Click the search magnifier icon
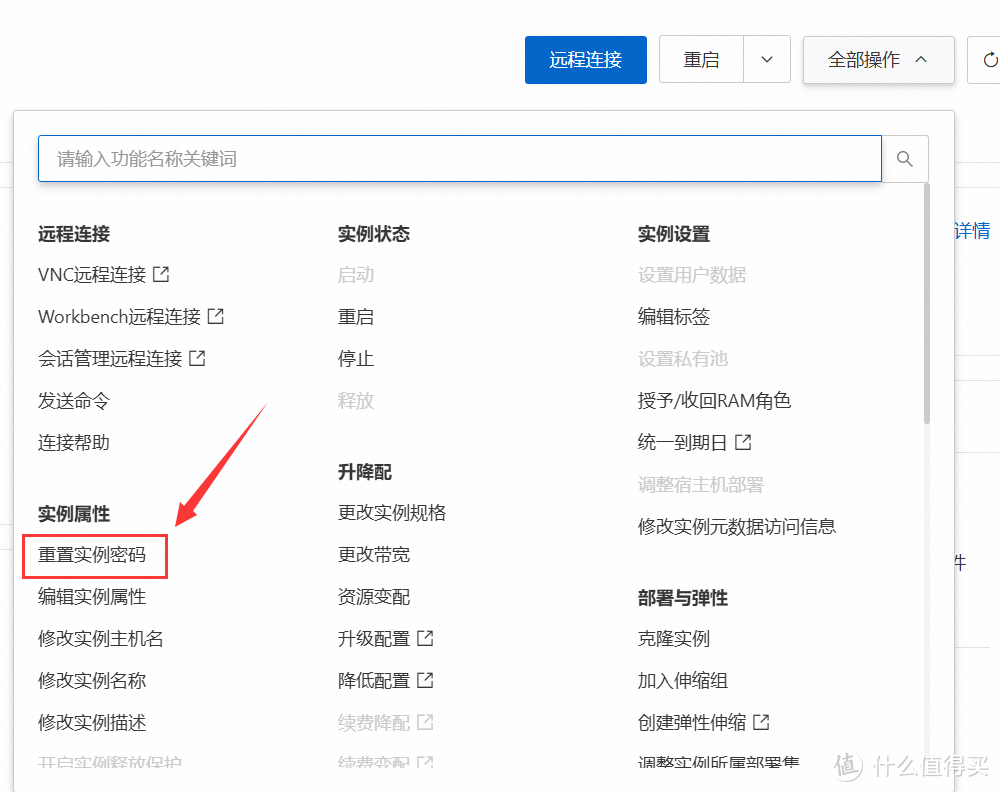This screenshot has height=792, width=1000. point(904,158)
